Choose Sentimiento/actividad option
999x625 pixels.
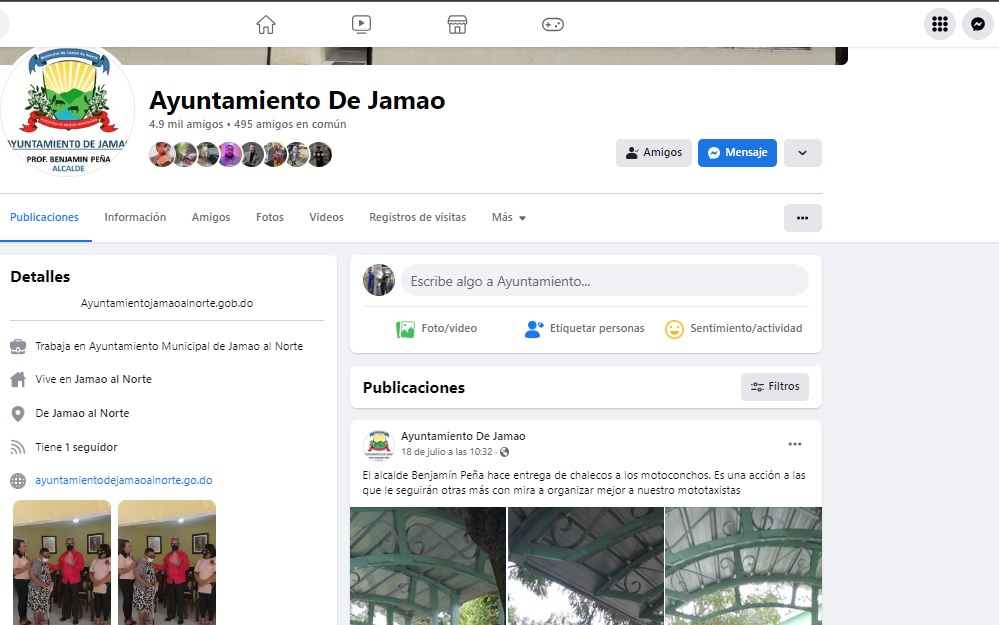click(733, 329)
